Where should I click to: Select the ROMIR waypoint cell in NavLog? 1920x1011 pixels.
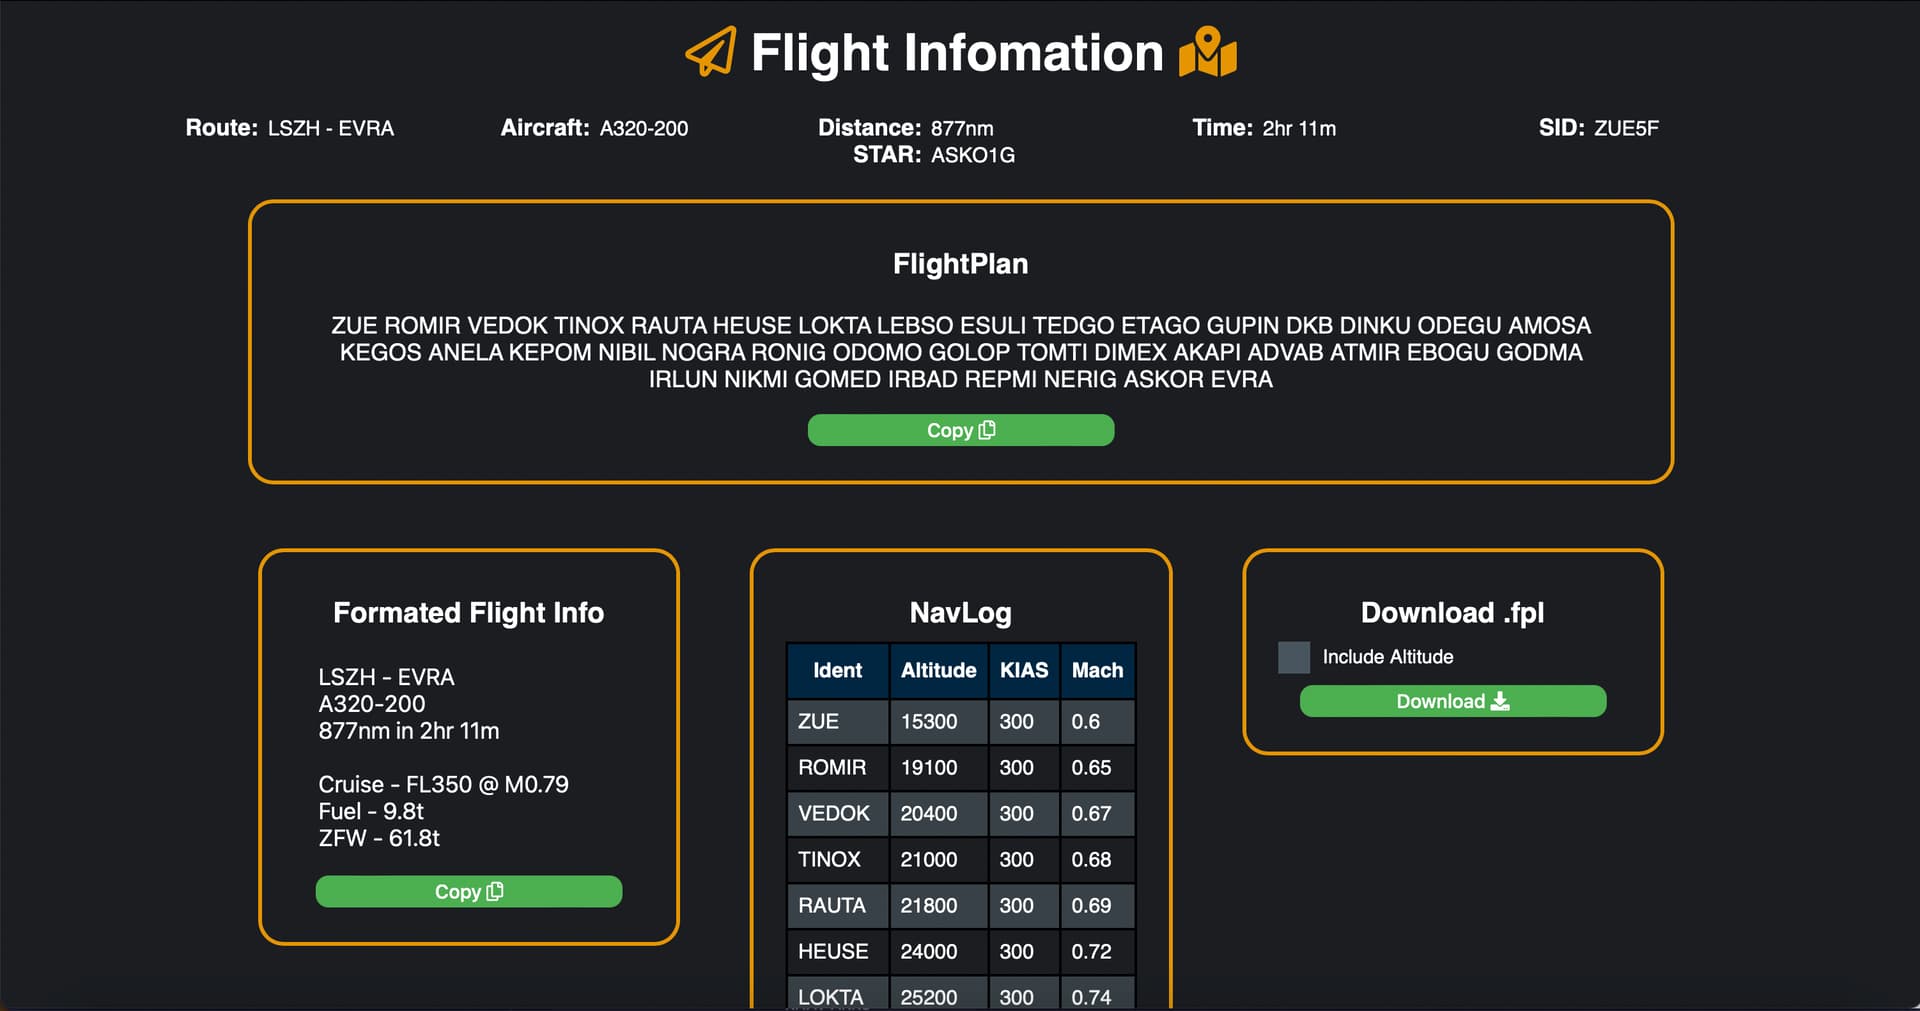(838, 767)
